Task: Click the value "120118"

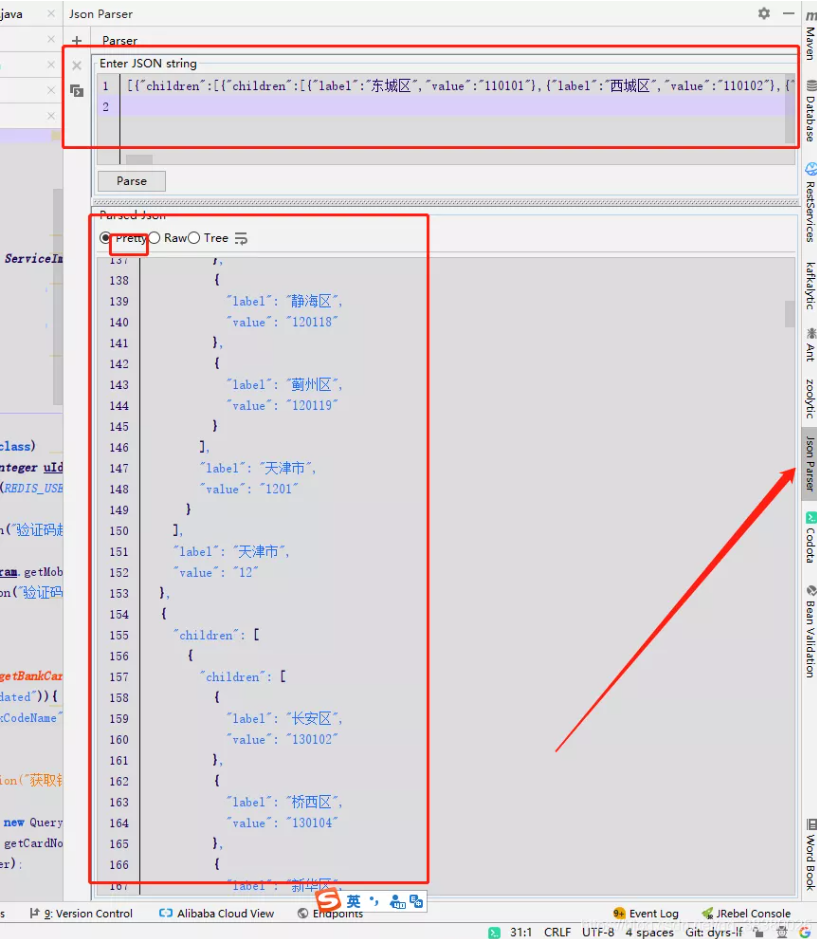Action: pyautogui.click(x=312, y=322)
